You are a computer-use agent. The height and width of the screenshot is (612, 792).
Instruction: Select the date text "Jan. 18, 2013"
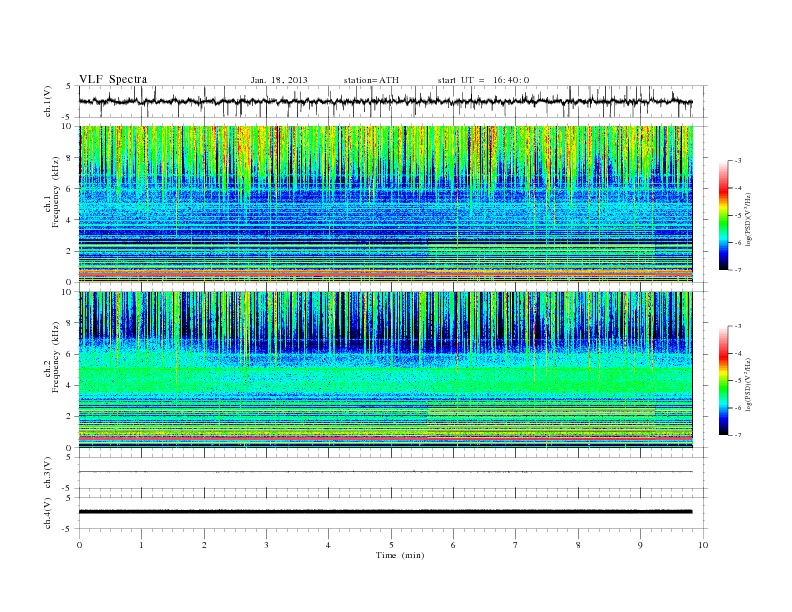[279, 80]
